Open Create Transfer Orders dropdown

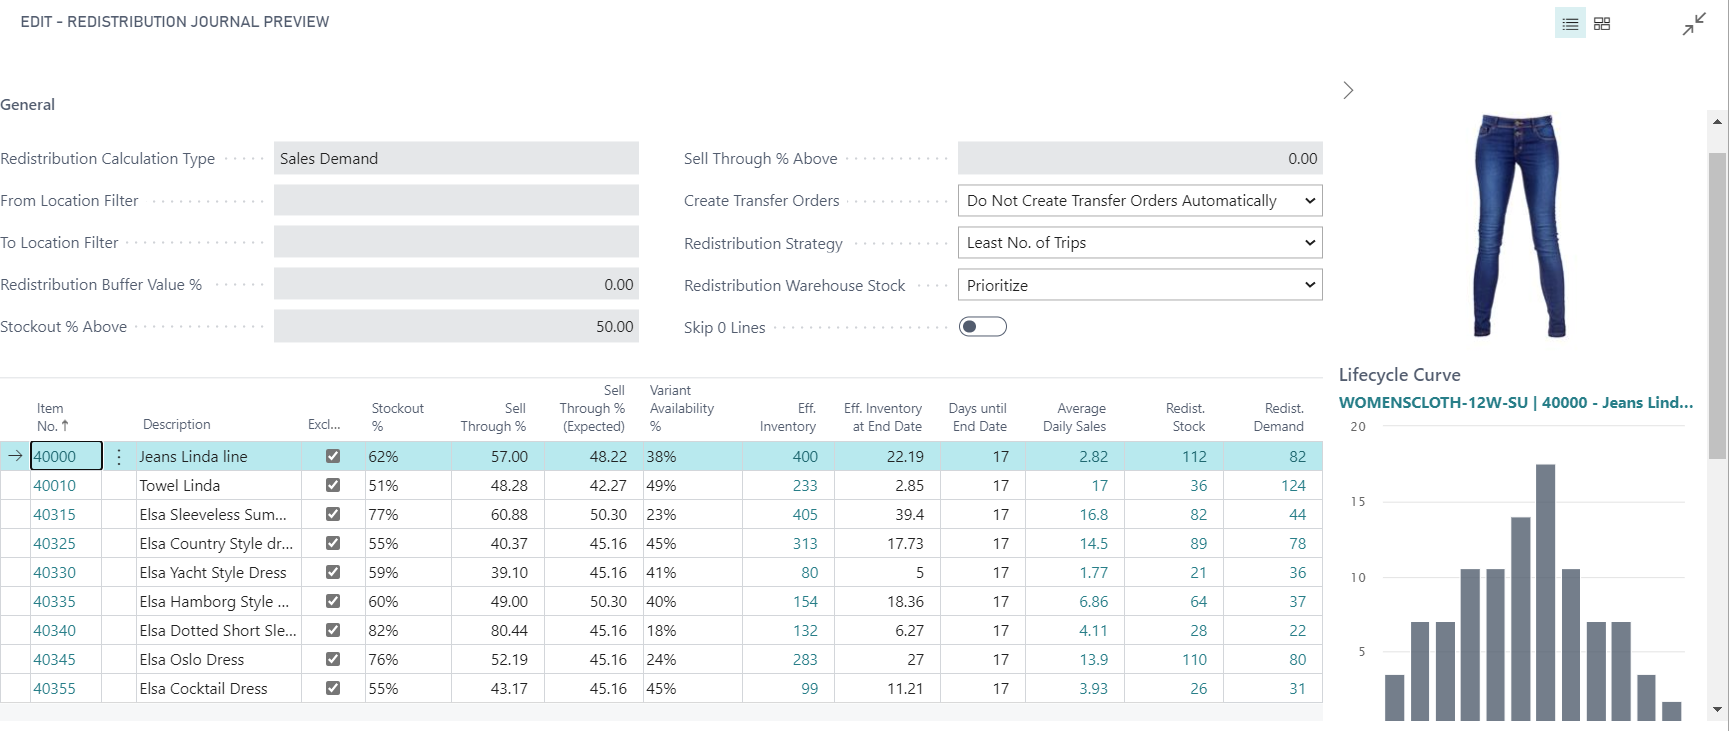coord(1139,201)
